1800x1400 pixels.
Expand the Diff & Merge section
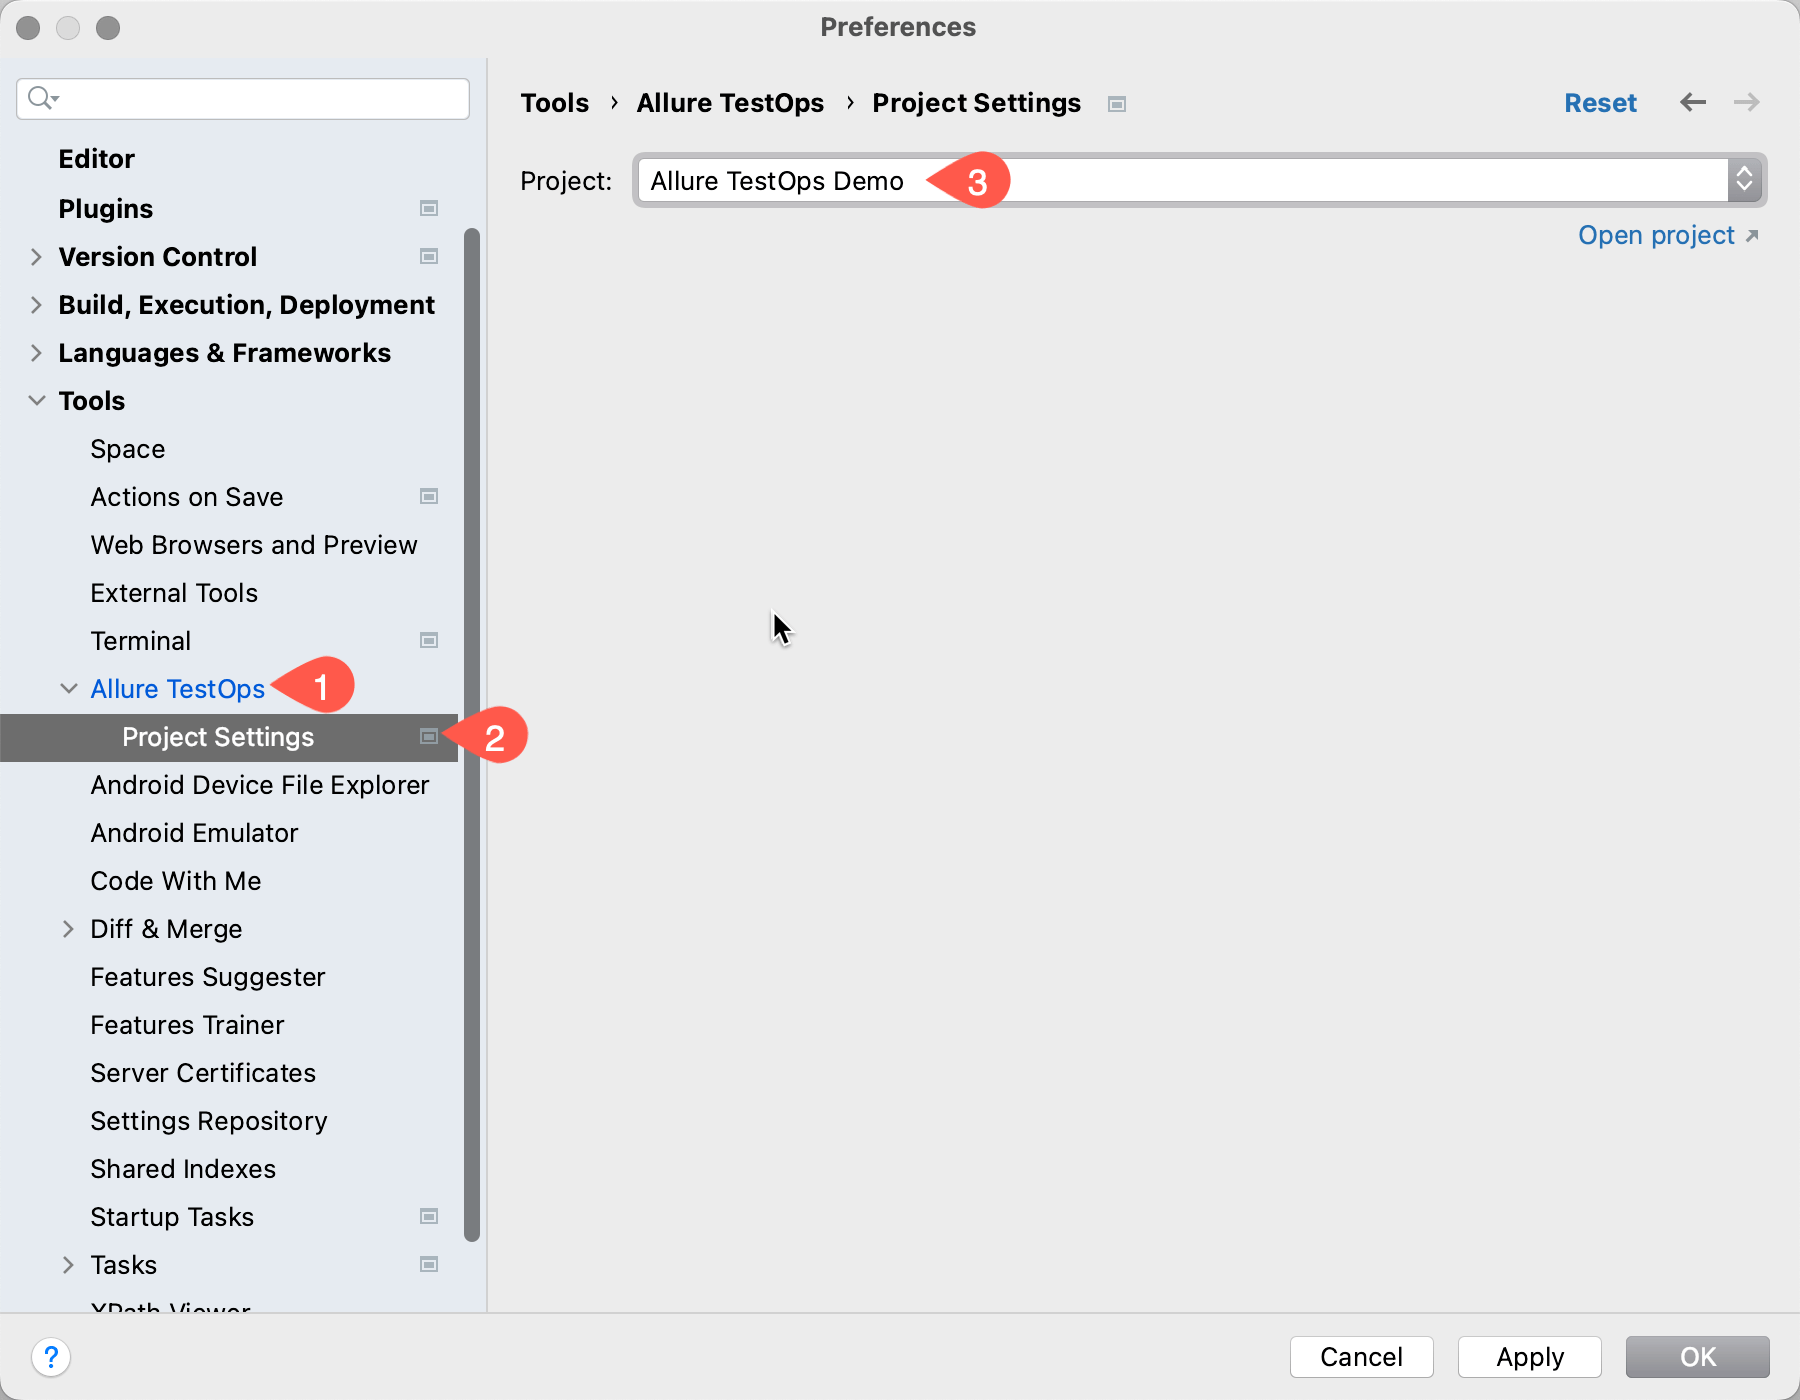coord(68,928)
